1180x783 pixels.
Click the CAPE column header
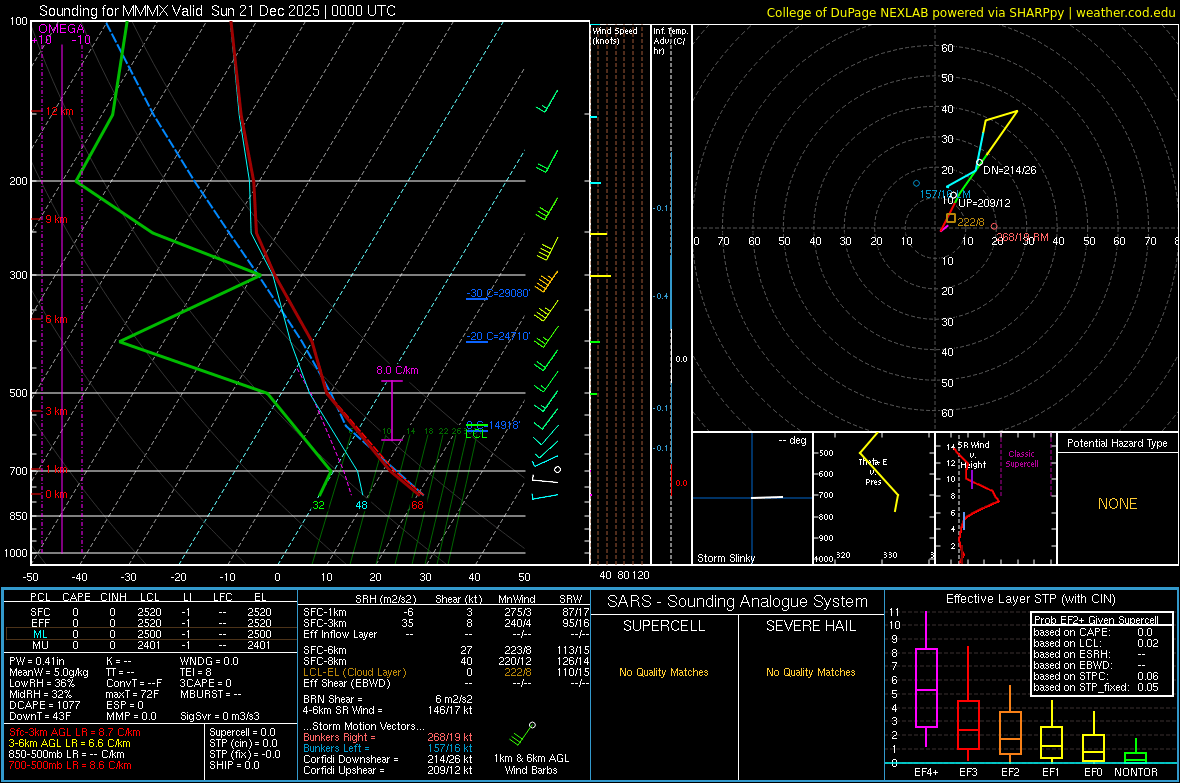76,597
